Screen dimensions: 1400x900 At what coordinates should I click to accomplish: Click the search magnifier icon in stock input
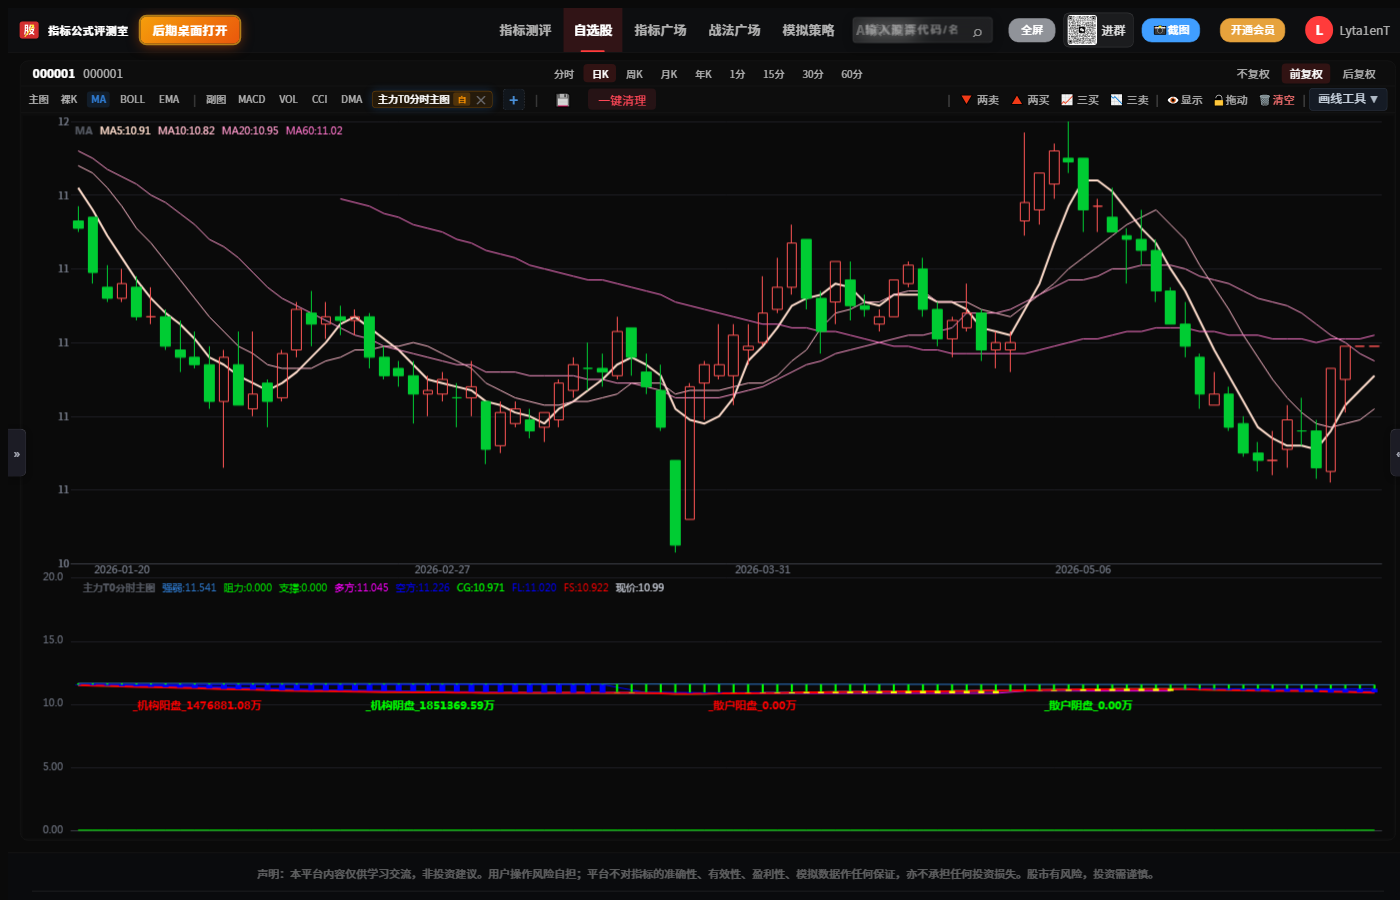pos(977,31)
